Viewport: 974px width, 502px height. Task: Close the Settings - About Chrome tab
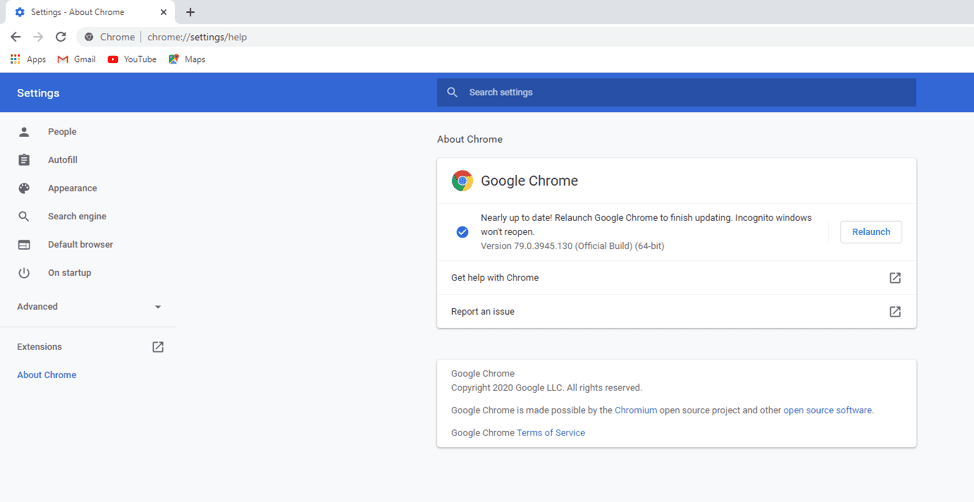(163, 12)
